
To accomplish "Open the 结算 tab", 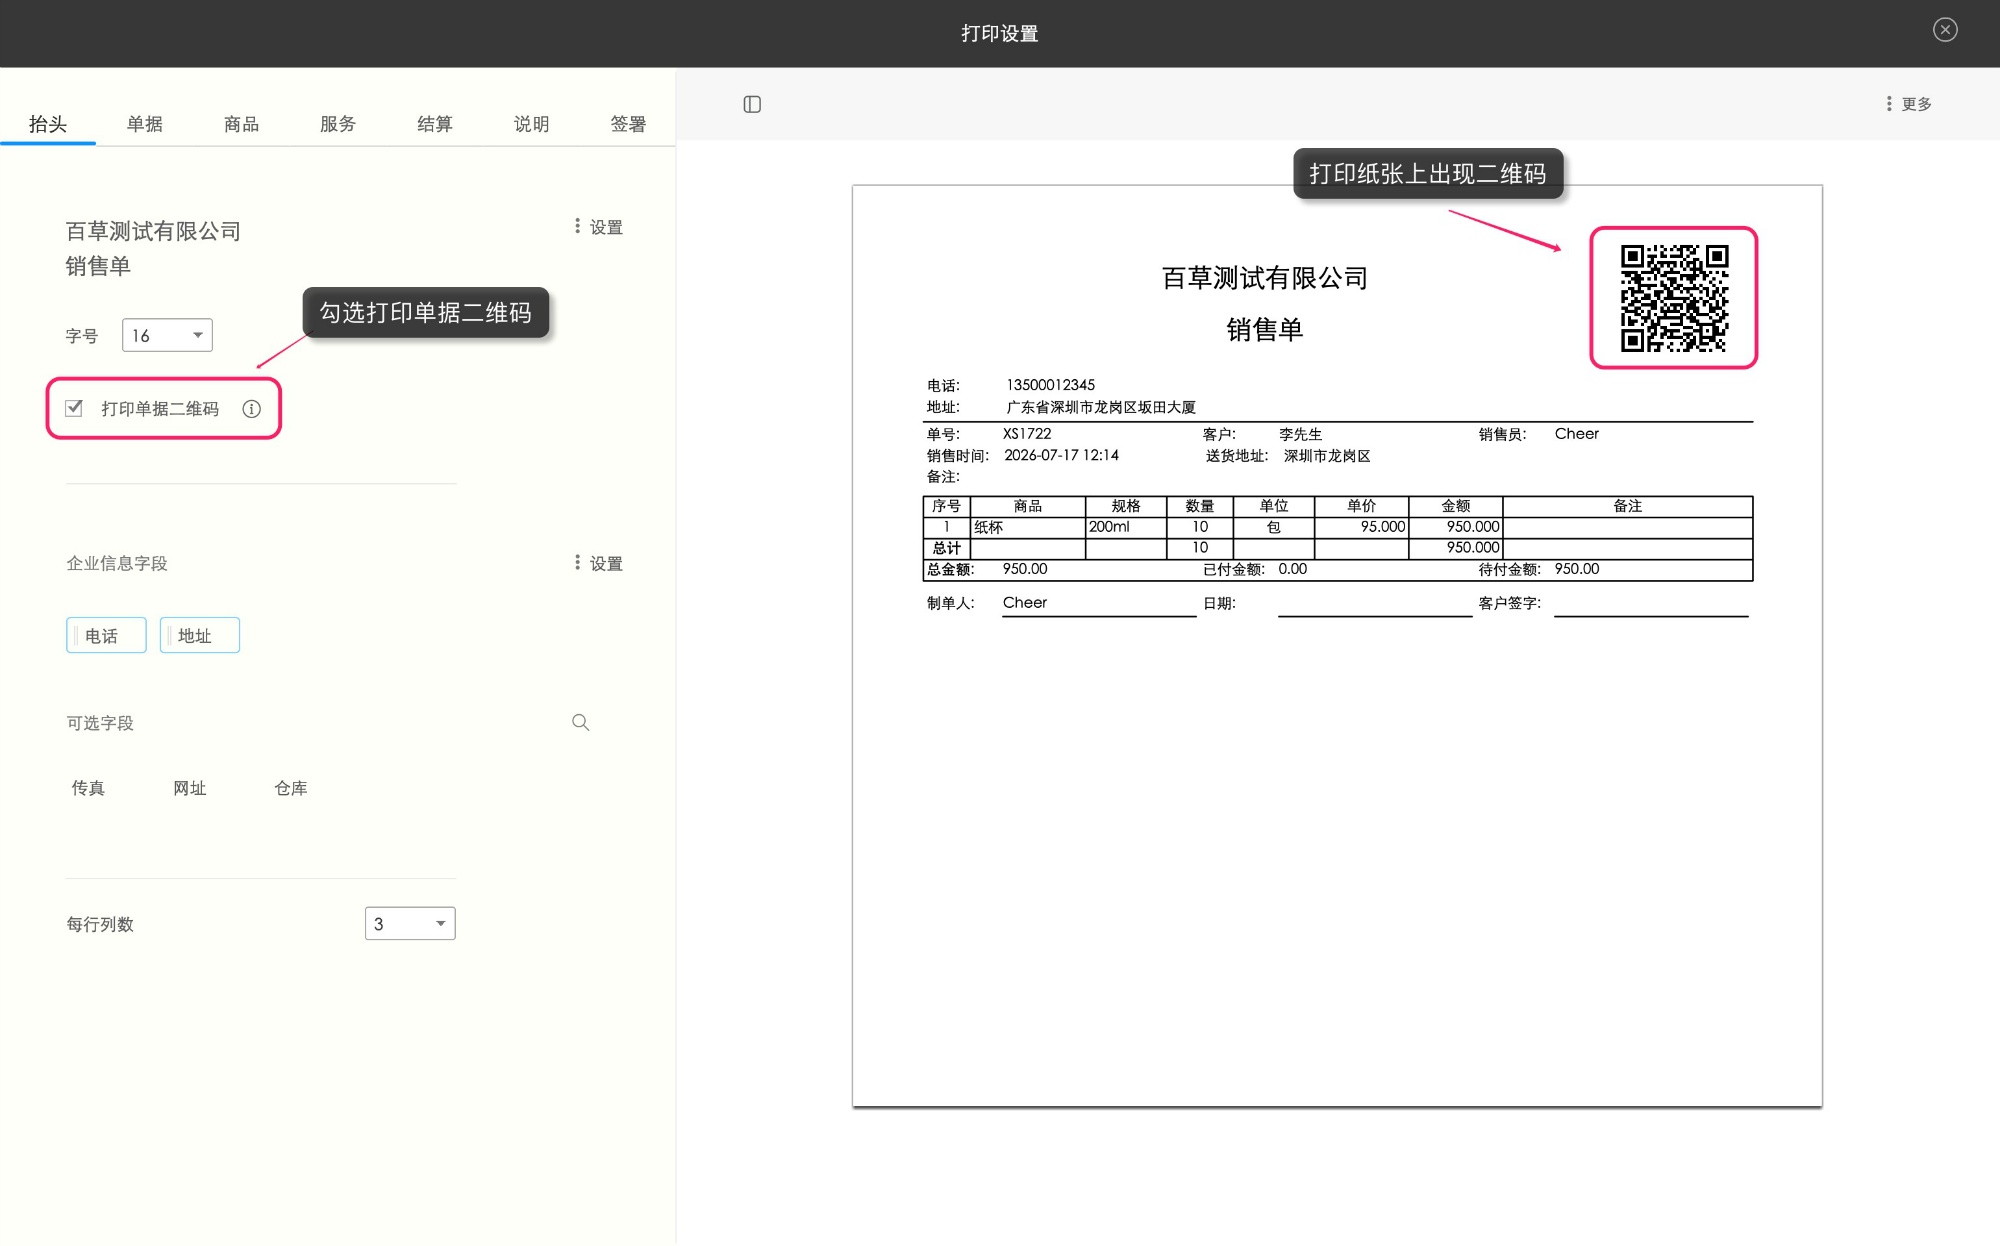I will point(434,124).
